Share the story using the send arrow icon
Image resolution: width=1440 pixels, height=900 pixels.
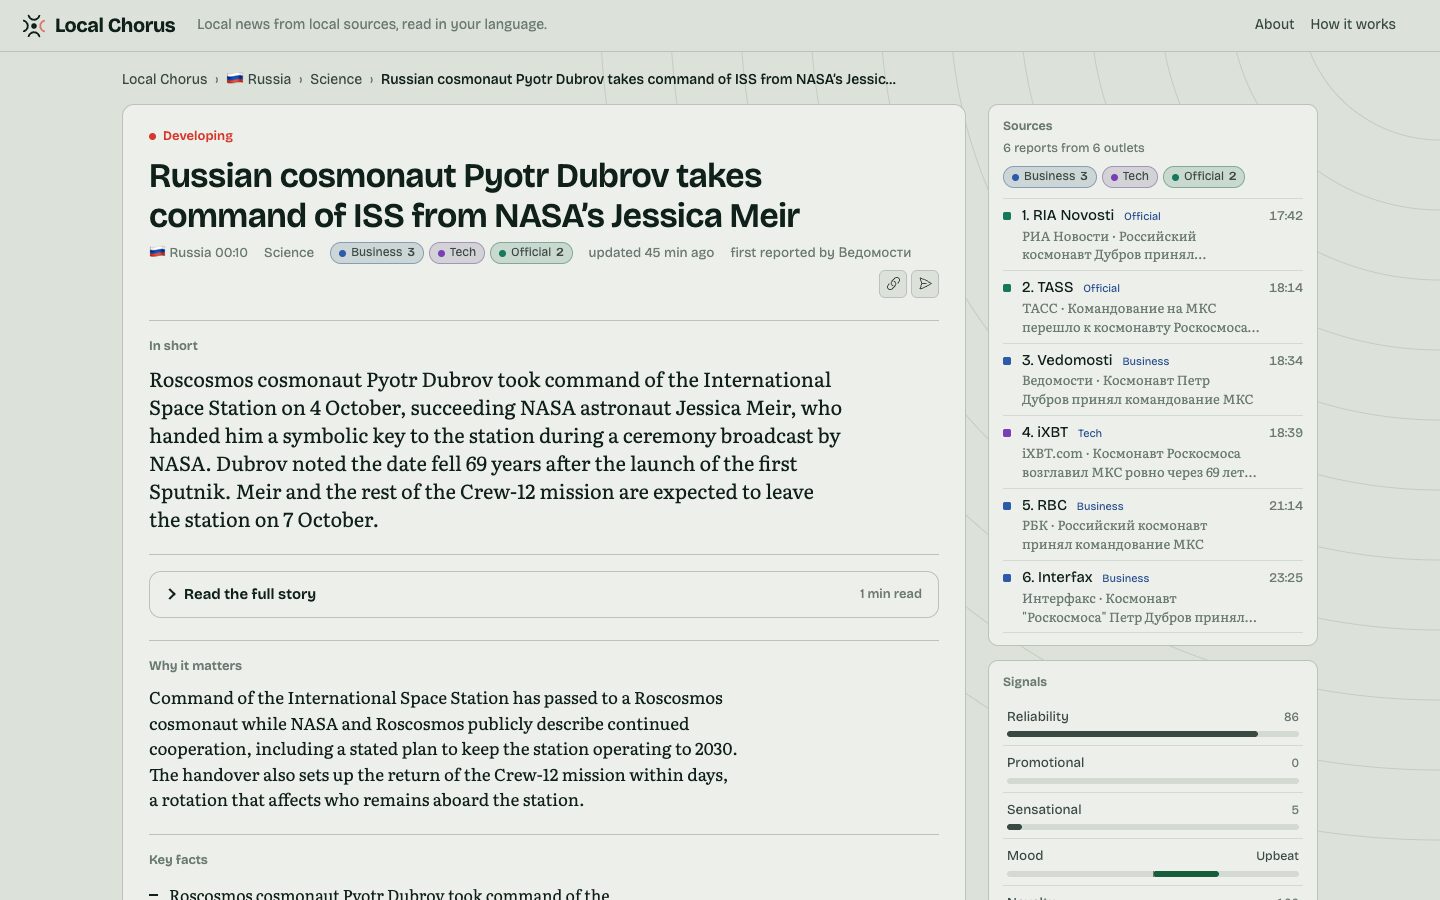point(925,284)
